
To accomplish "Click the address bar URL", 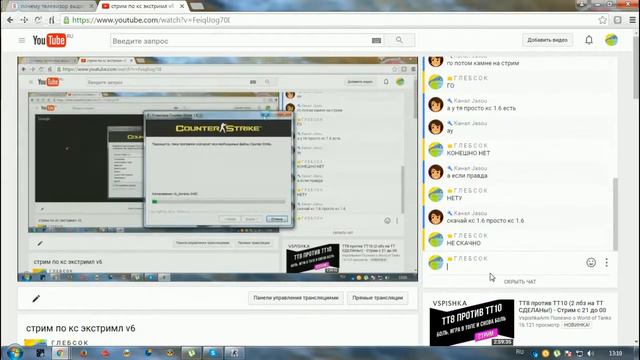I will click(x=151, y=20).
